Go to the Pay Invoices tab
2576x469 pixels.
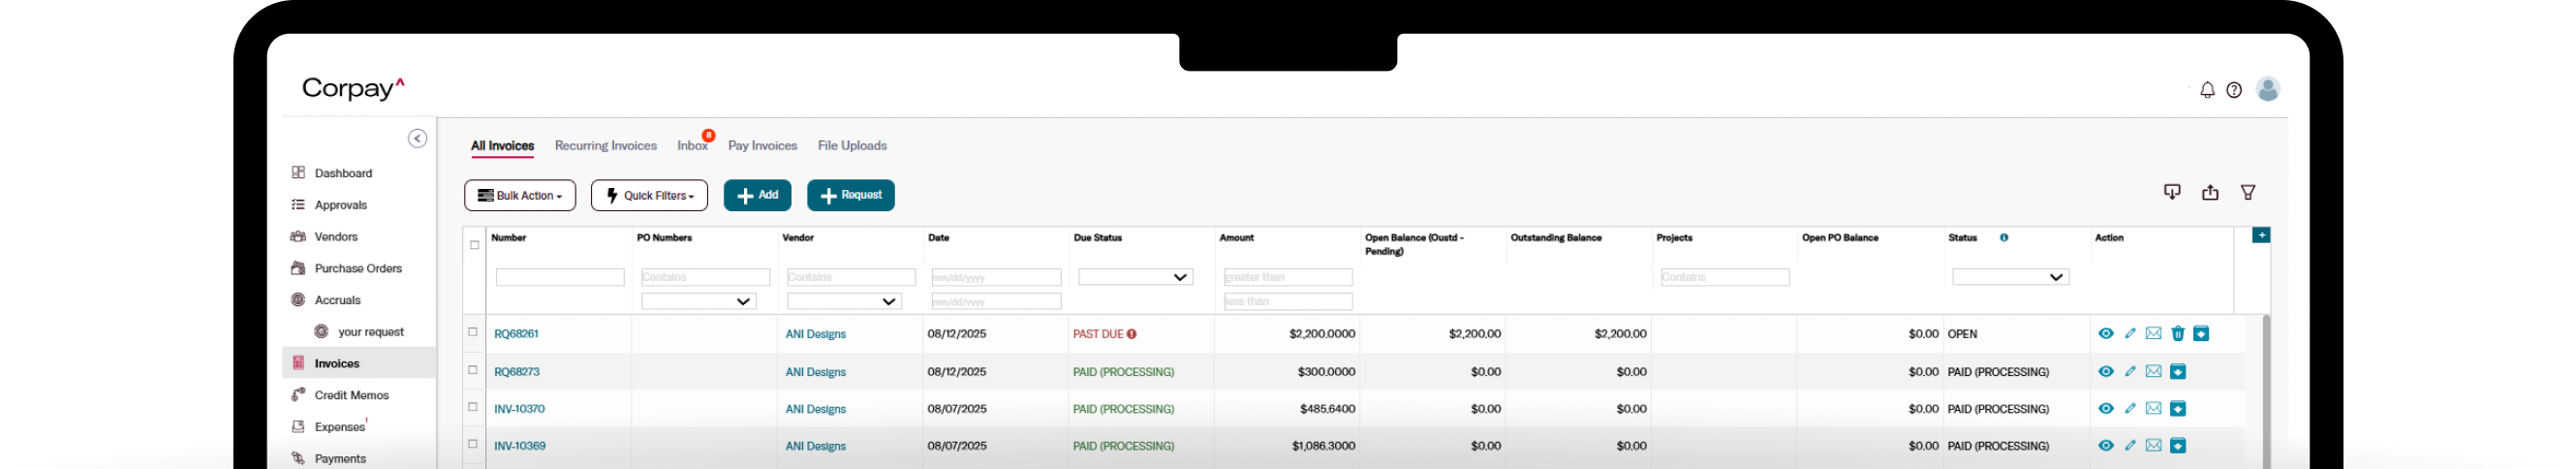pyautogui.click(x=762, y=146)
